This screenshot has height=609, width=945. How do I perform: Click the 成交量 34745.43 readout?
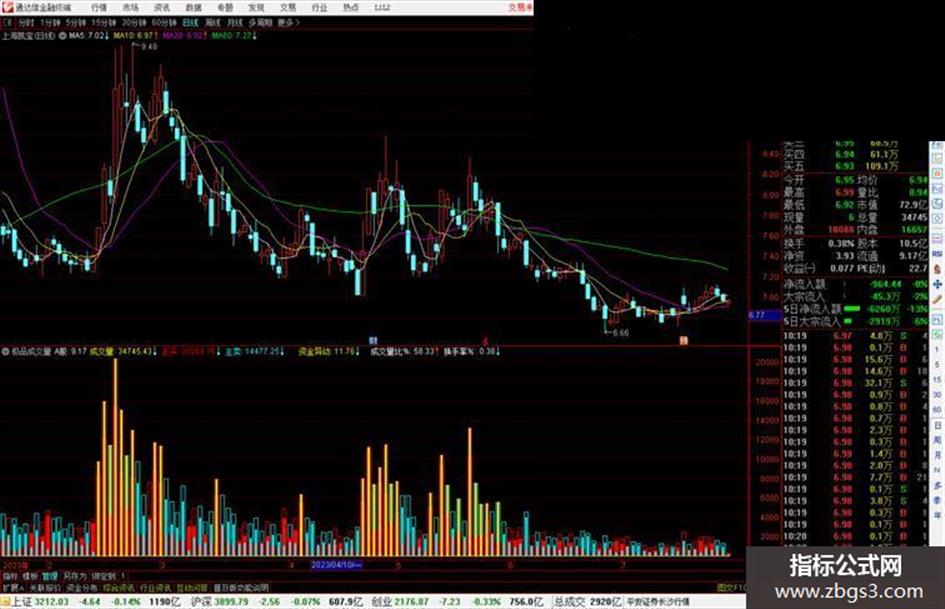click(123, 352)
